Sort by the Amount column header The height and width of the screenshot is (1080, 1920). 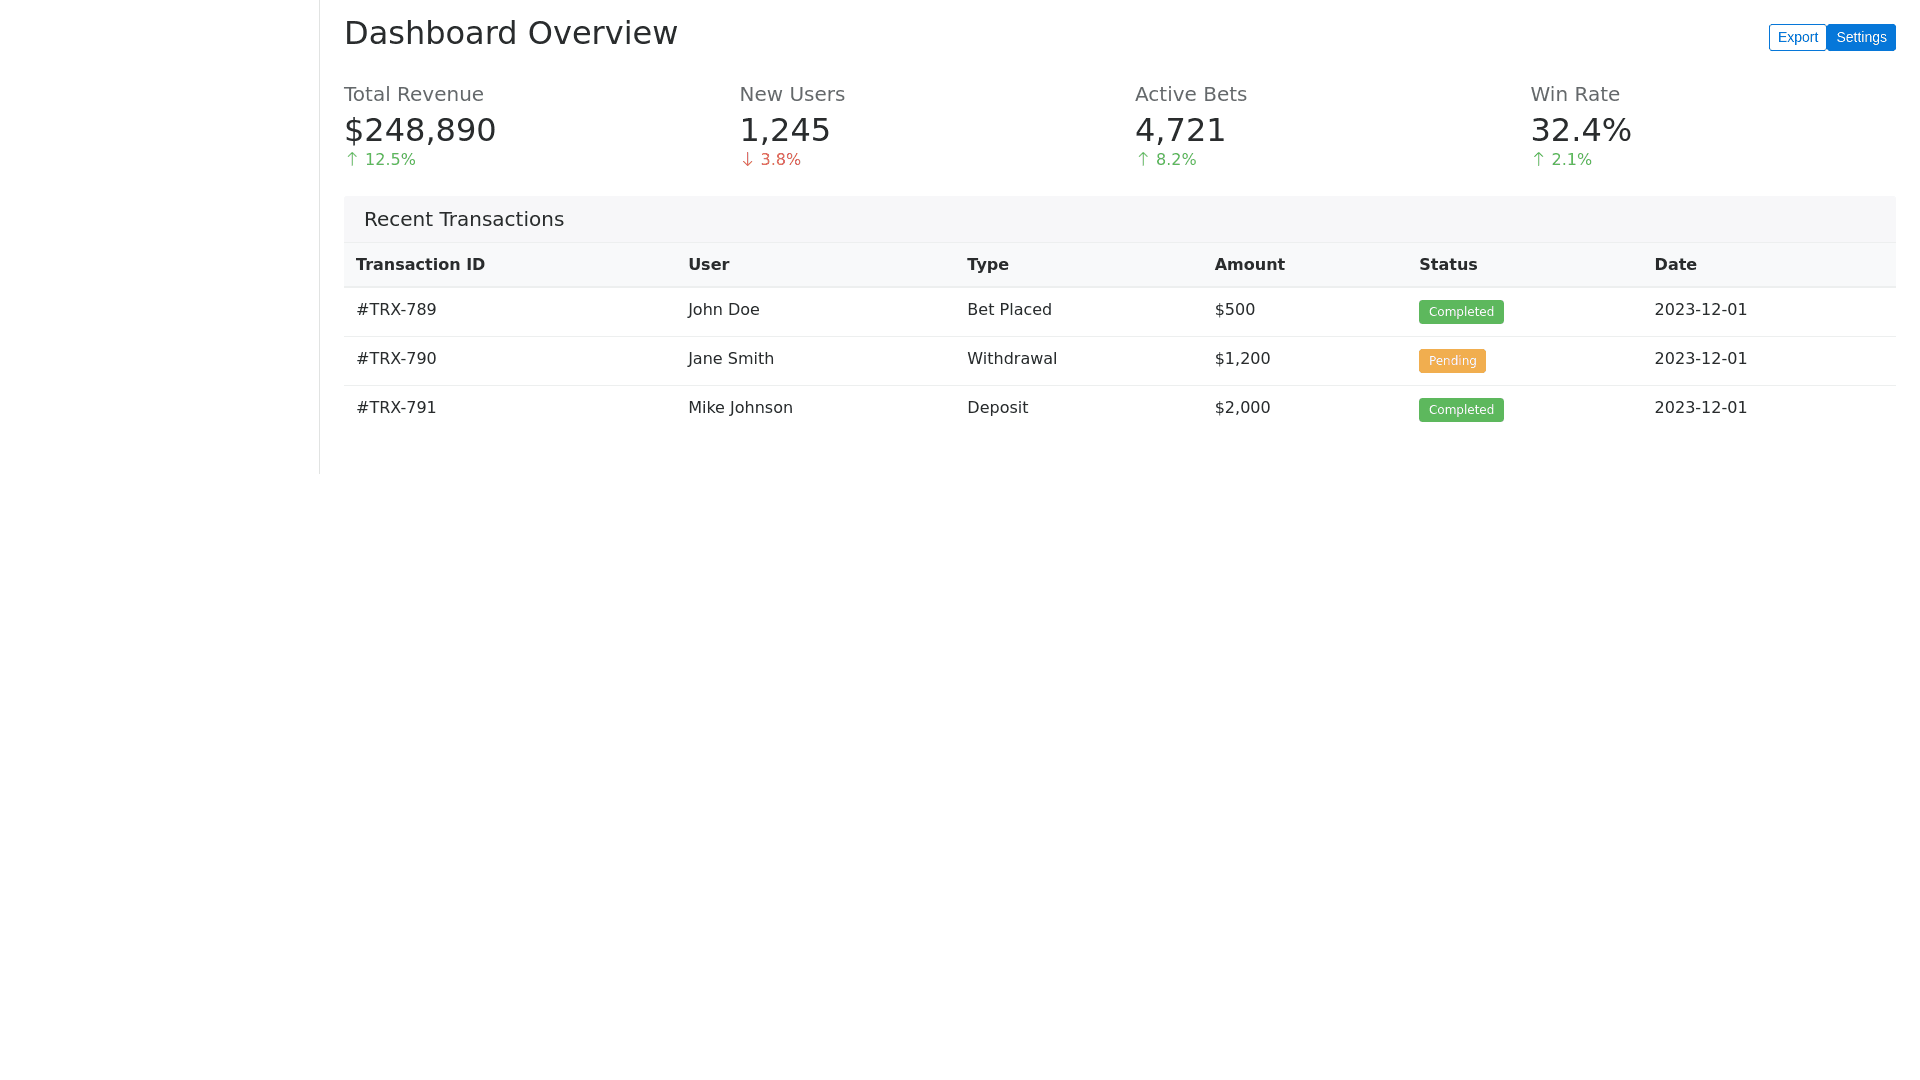tap(1249, 265)
